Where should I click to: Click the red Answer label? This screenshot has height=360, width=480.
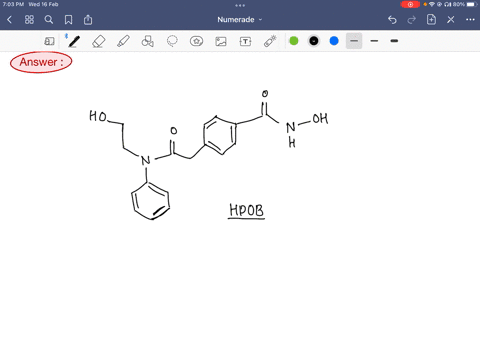[x=41, y=62]
